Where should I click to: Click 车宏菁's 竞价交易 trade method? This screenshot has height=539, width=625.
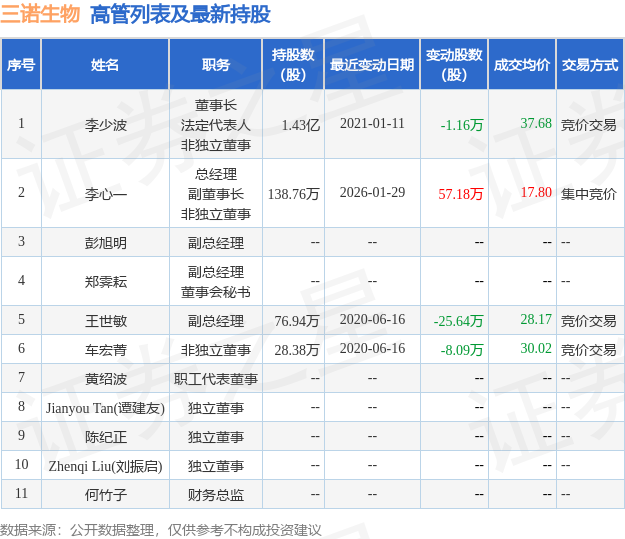pos(588,350)
